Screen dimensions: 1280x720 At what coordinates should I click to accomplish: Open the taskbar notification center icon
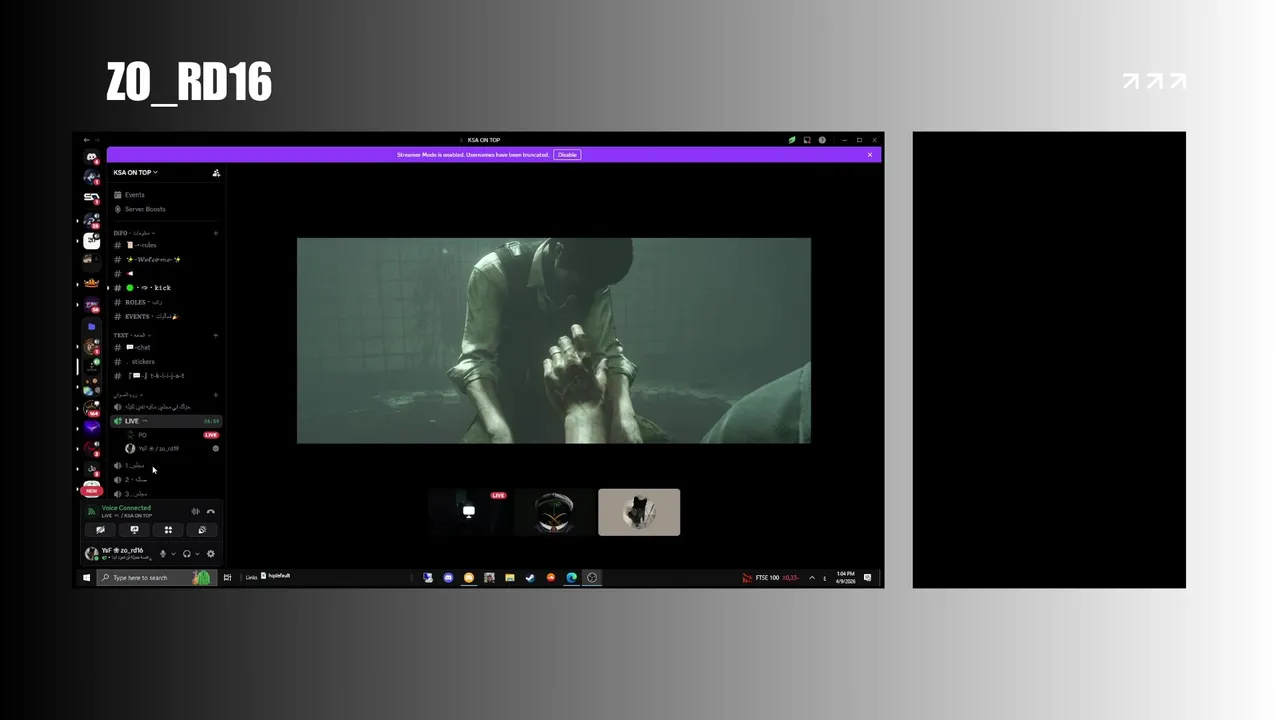(867, 577)
